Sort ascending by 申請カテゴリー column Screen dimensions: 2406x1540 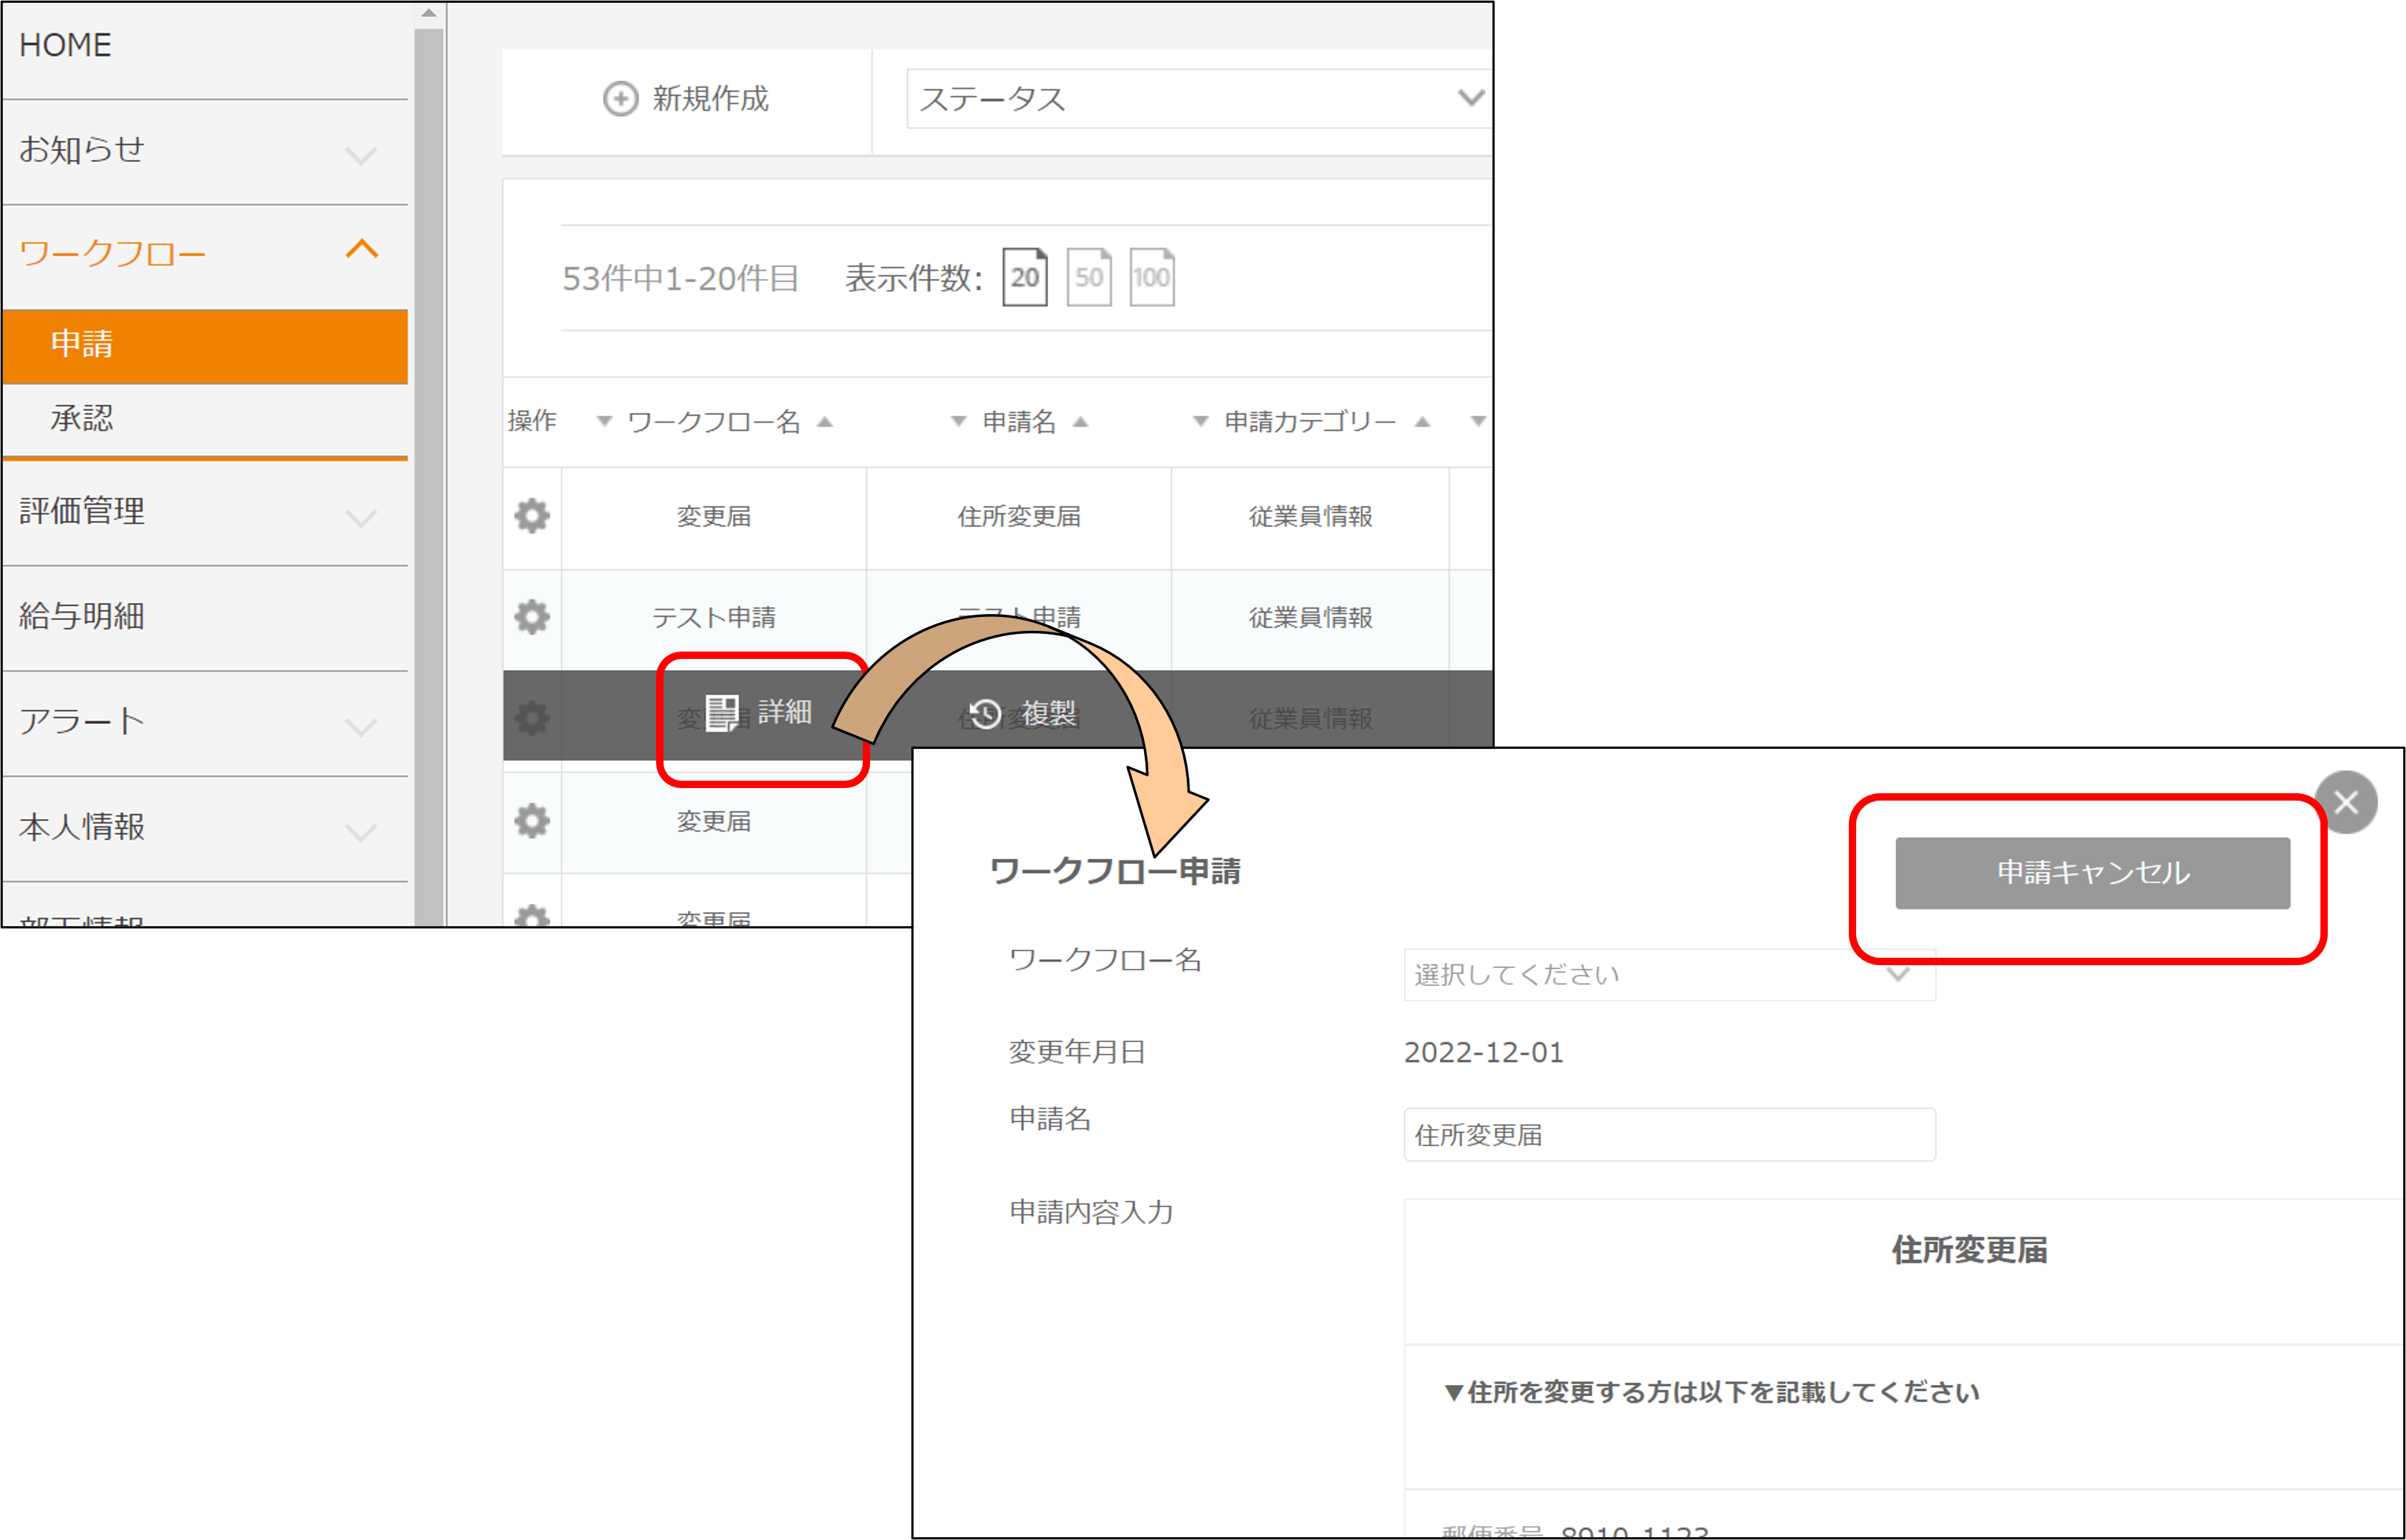[x=1422, y=422]
